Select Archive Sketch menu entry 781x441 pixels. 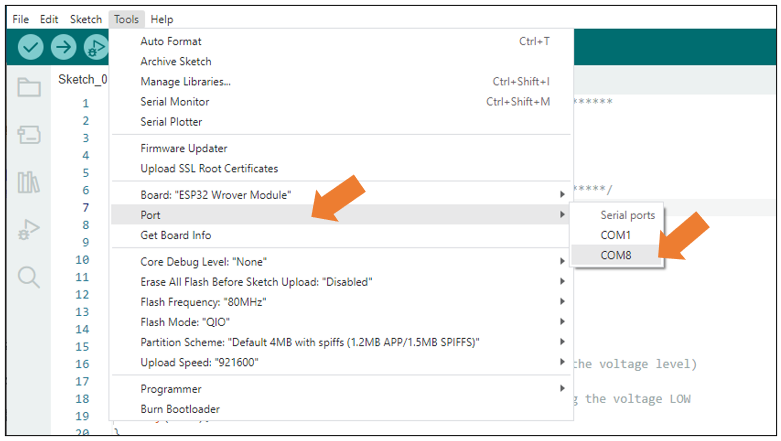pos(342,61)
